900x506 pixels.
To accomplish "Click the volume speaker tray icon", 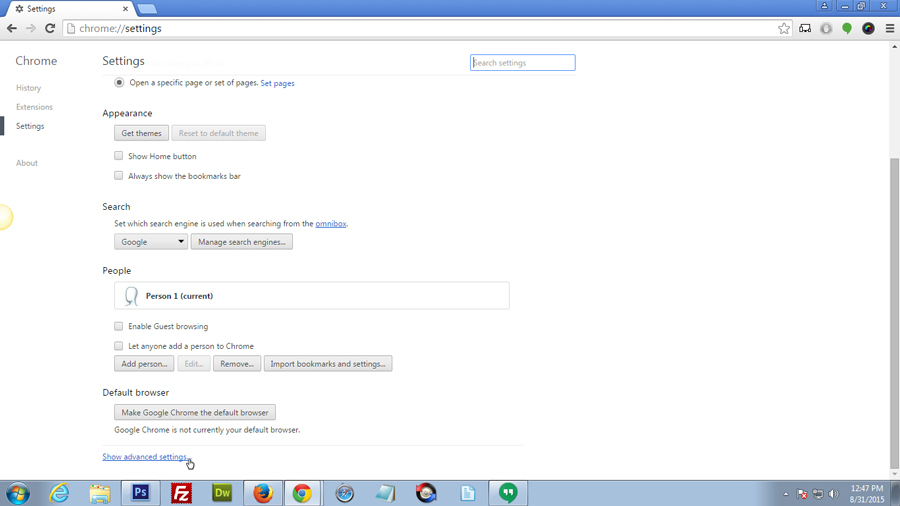I will [x=834, y=493].
